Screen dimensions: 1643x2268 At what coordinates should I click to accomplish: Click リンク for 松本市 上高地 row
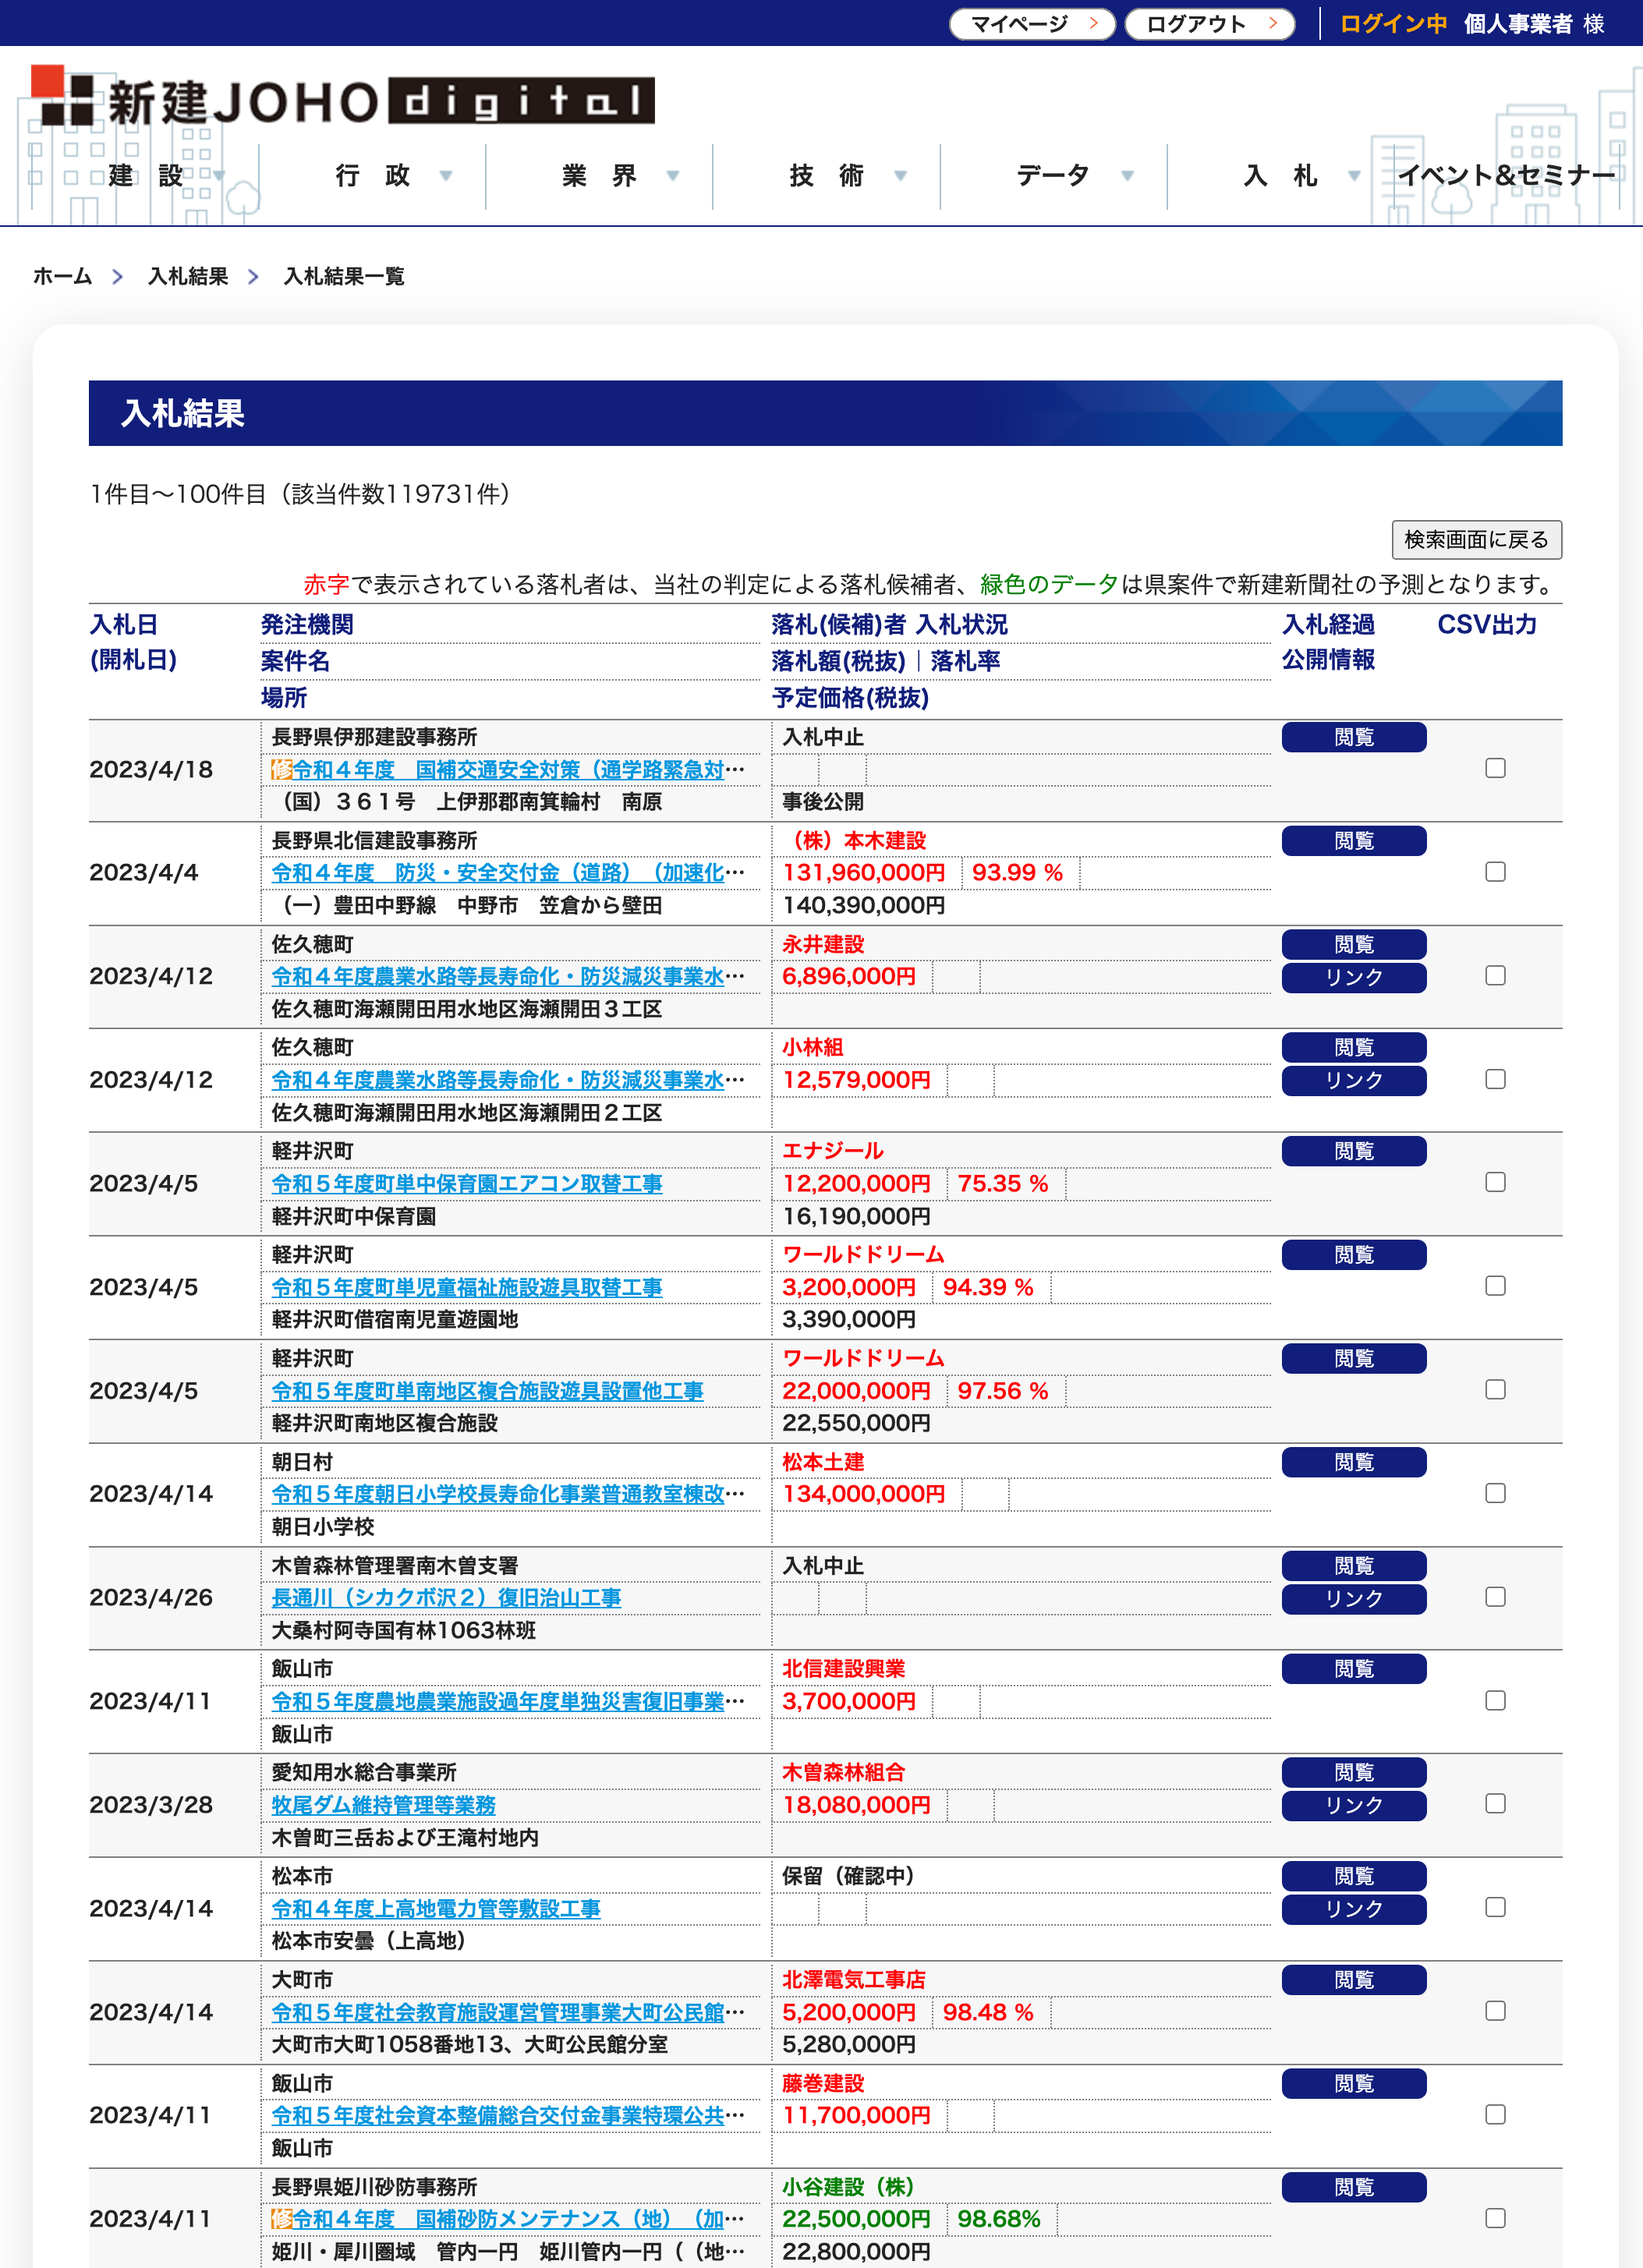coord(1354,1909)
